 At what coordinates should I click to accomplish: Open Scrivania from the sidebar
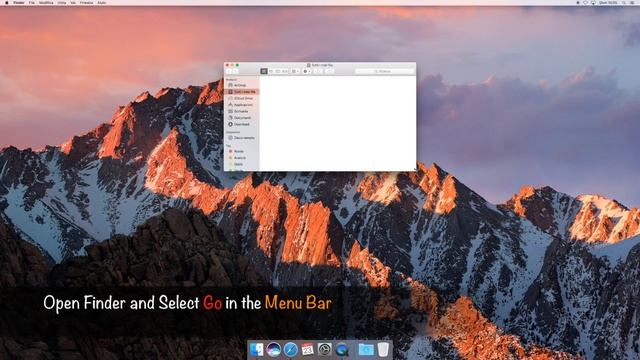241,111
